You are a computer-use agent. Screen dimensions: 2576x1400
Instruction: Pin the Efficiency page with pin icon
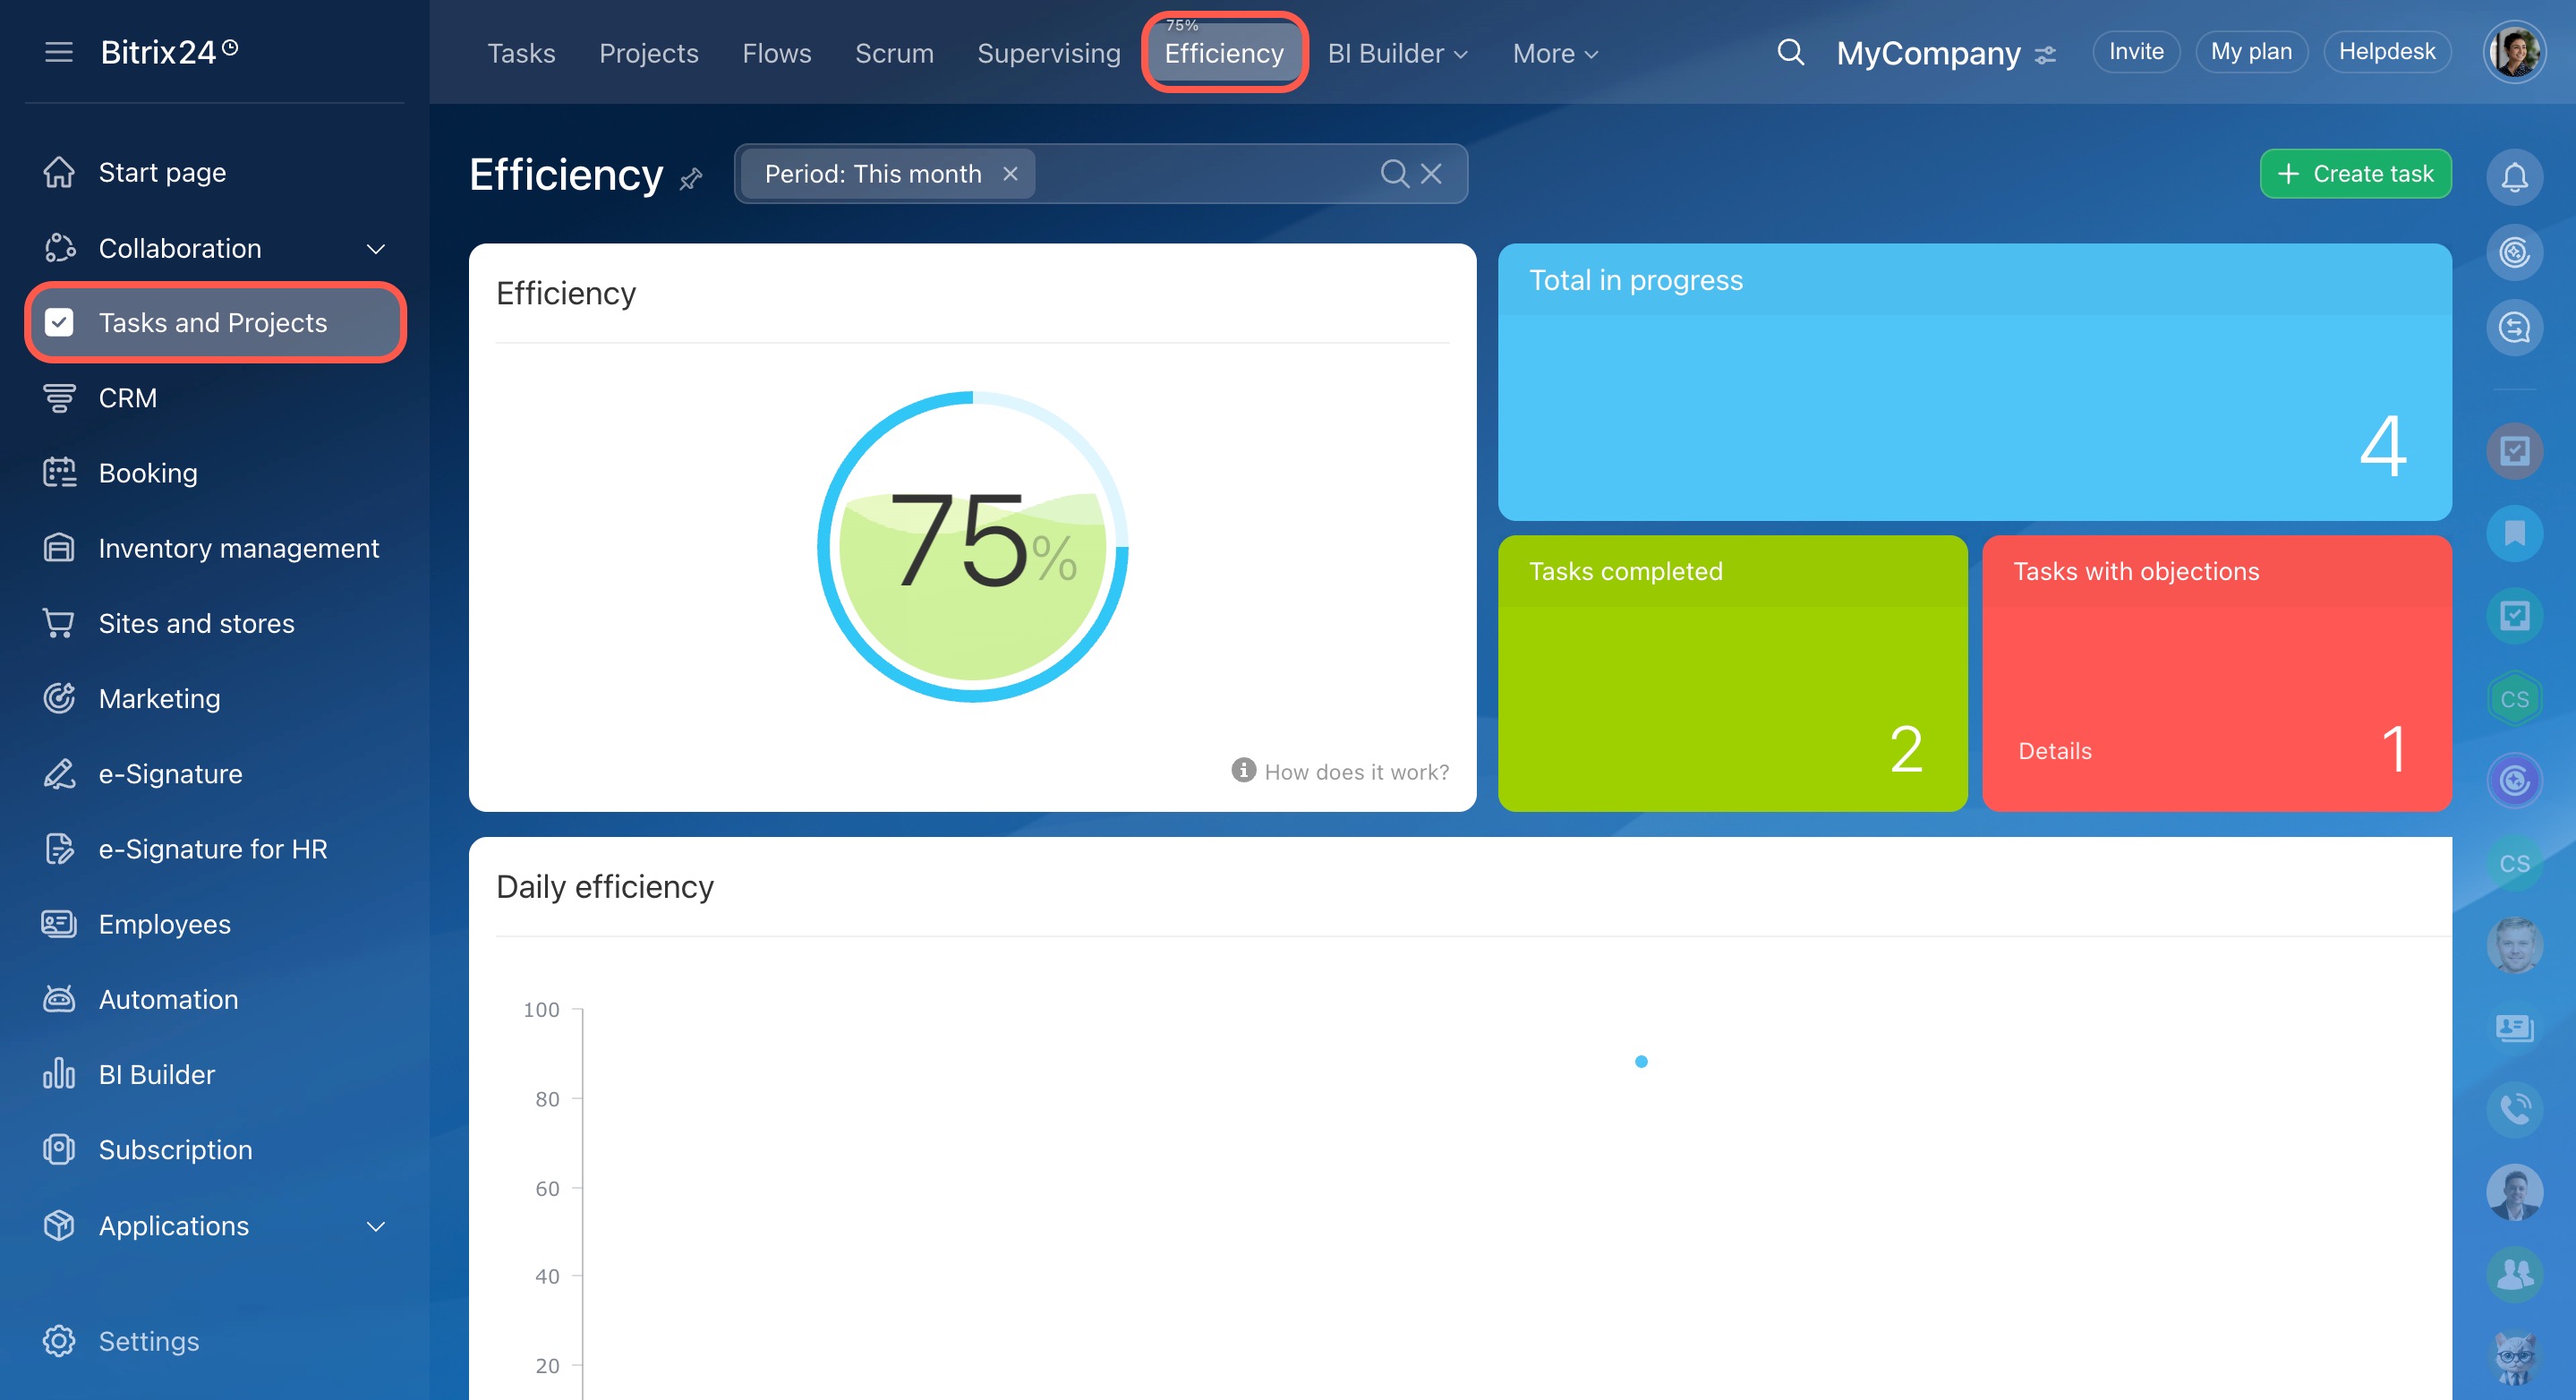click(691, 180)
